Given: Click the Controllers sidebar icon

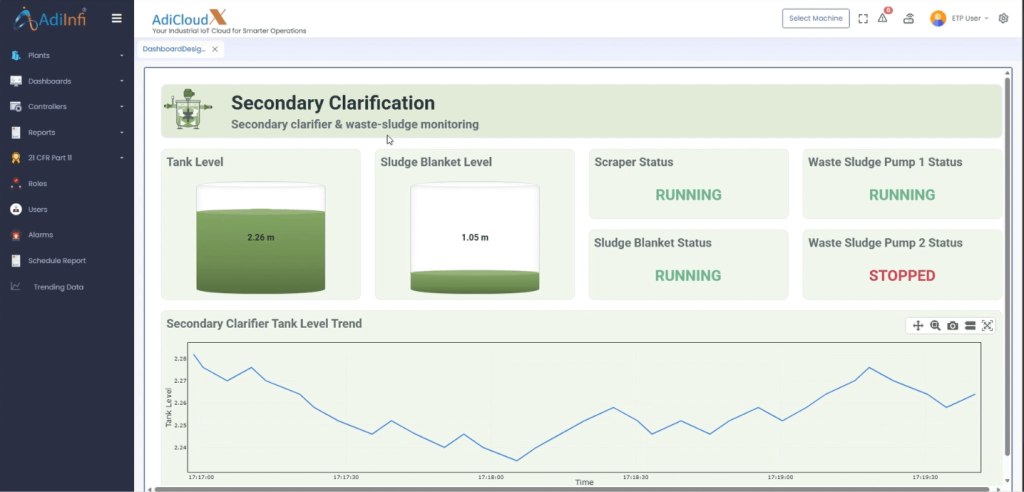Looking at the screenshot, I should coord(16,107).
